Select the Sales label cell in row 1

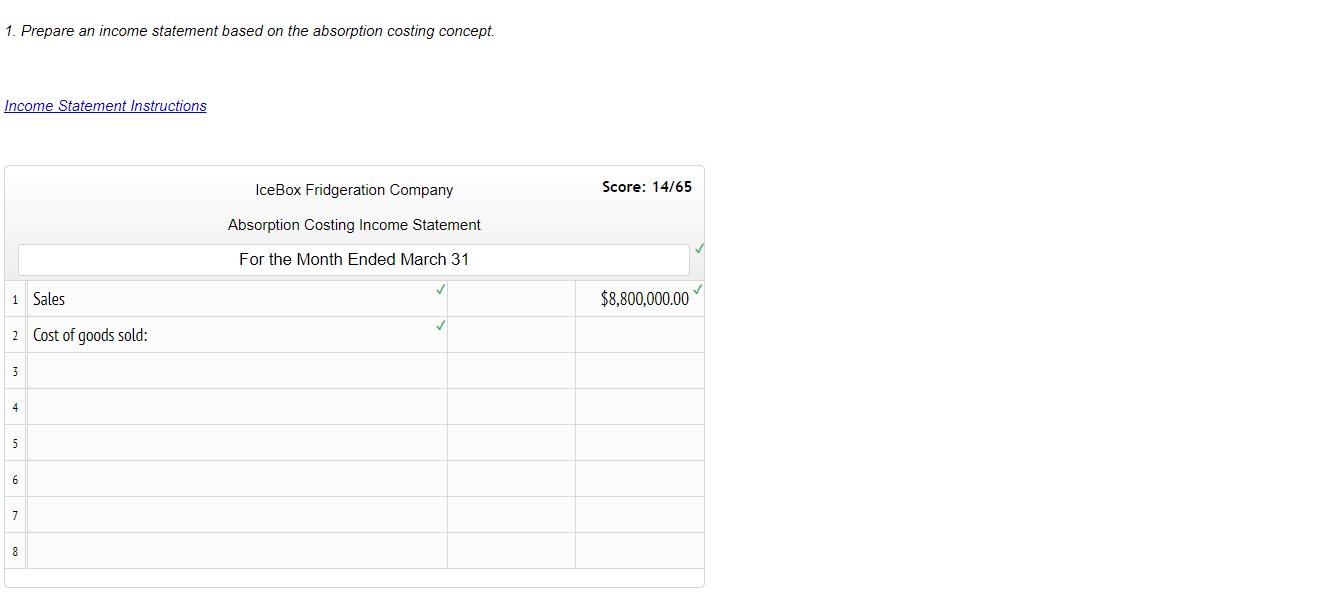click(x=200, y=298)
